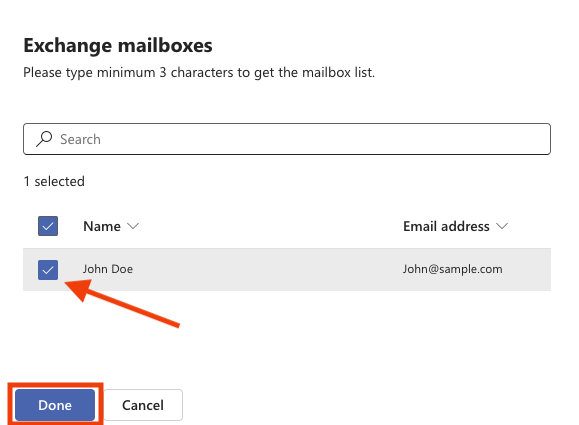Viewport: 579px width, 425px height.
Task: Expand the Name column chevron
Action: 133,226
